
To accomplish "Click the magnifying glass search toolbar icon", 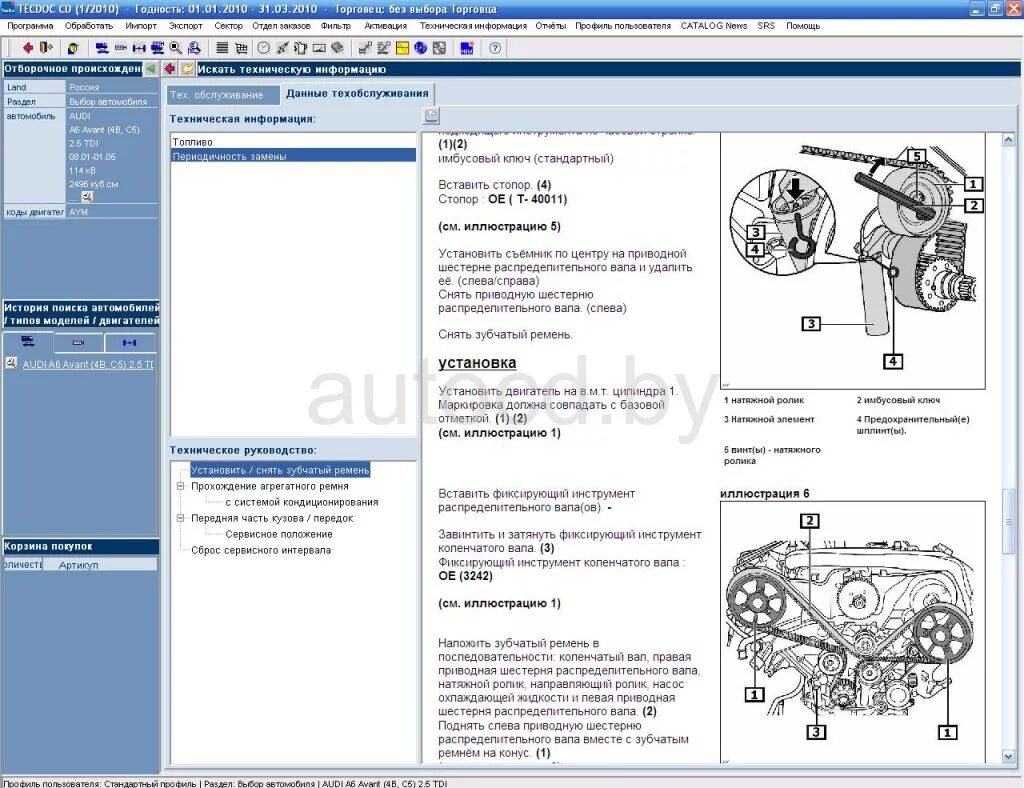I will point(176,48).
